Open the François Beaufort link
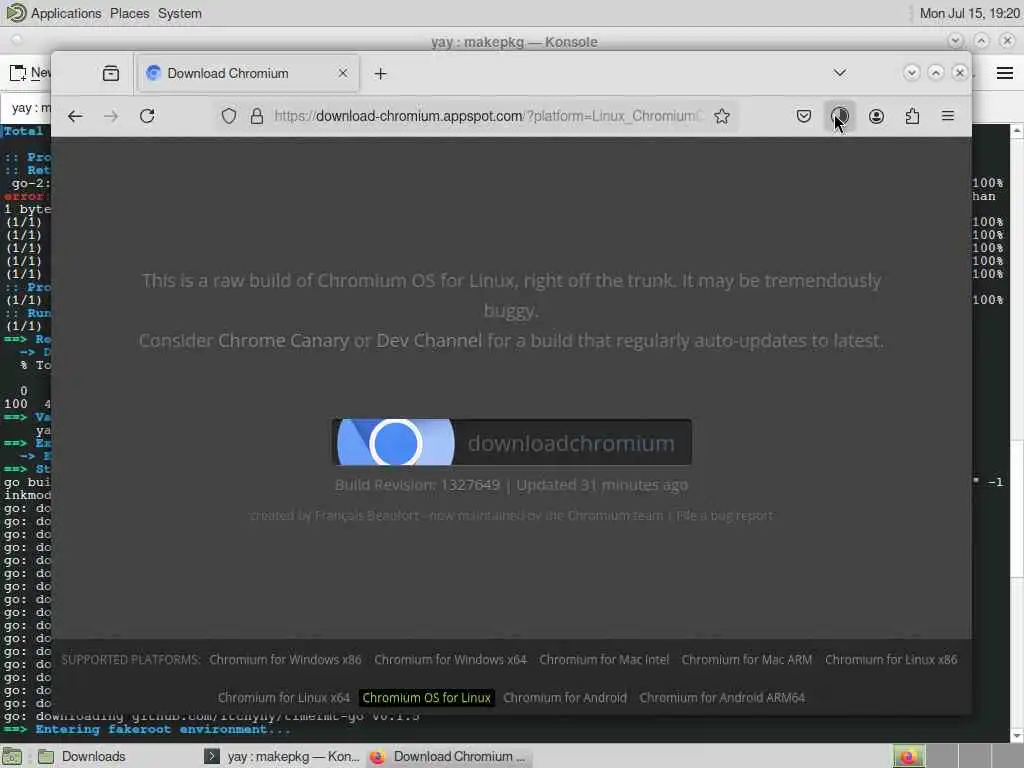This screenshot has width=1024, height=768. [366, 515]
